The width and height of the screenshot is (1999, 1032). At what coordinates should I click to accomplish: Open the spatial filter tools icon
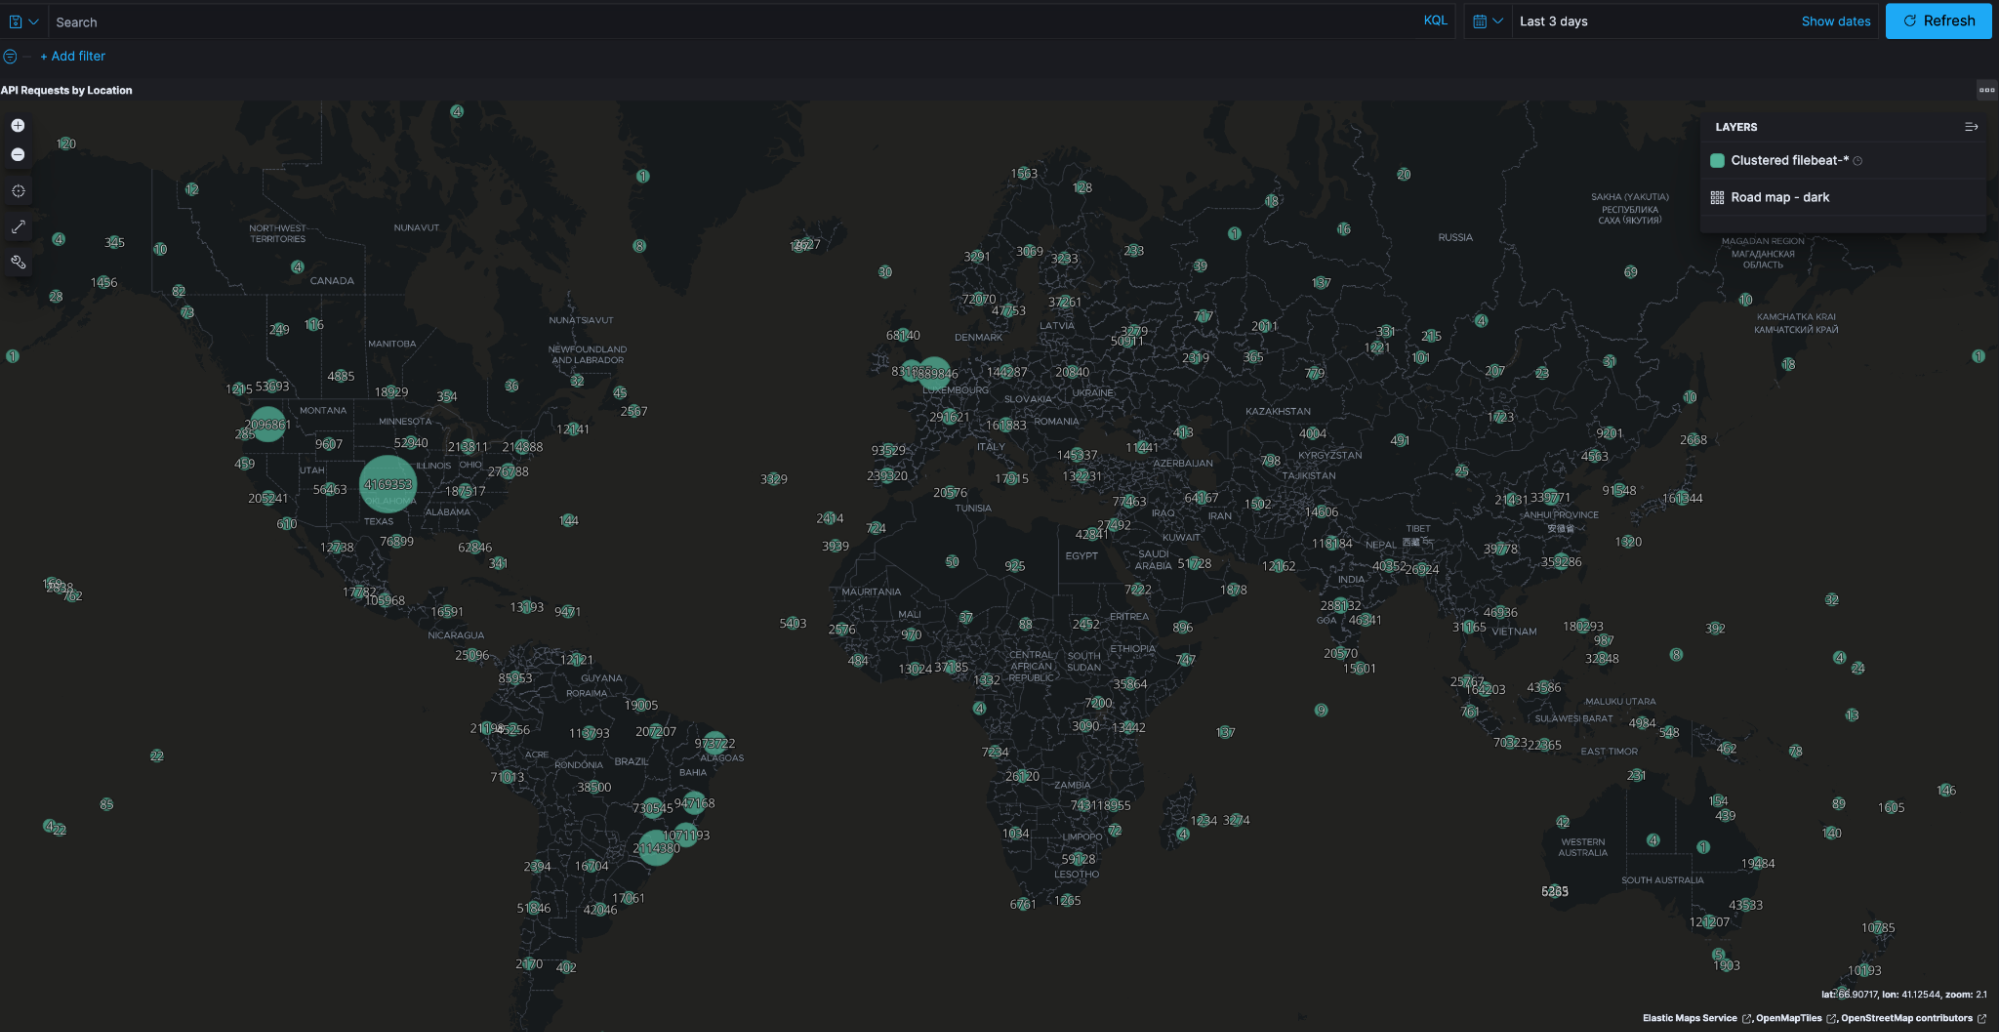tap(18, 263)
